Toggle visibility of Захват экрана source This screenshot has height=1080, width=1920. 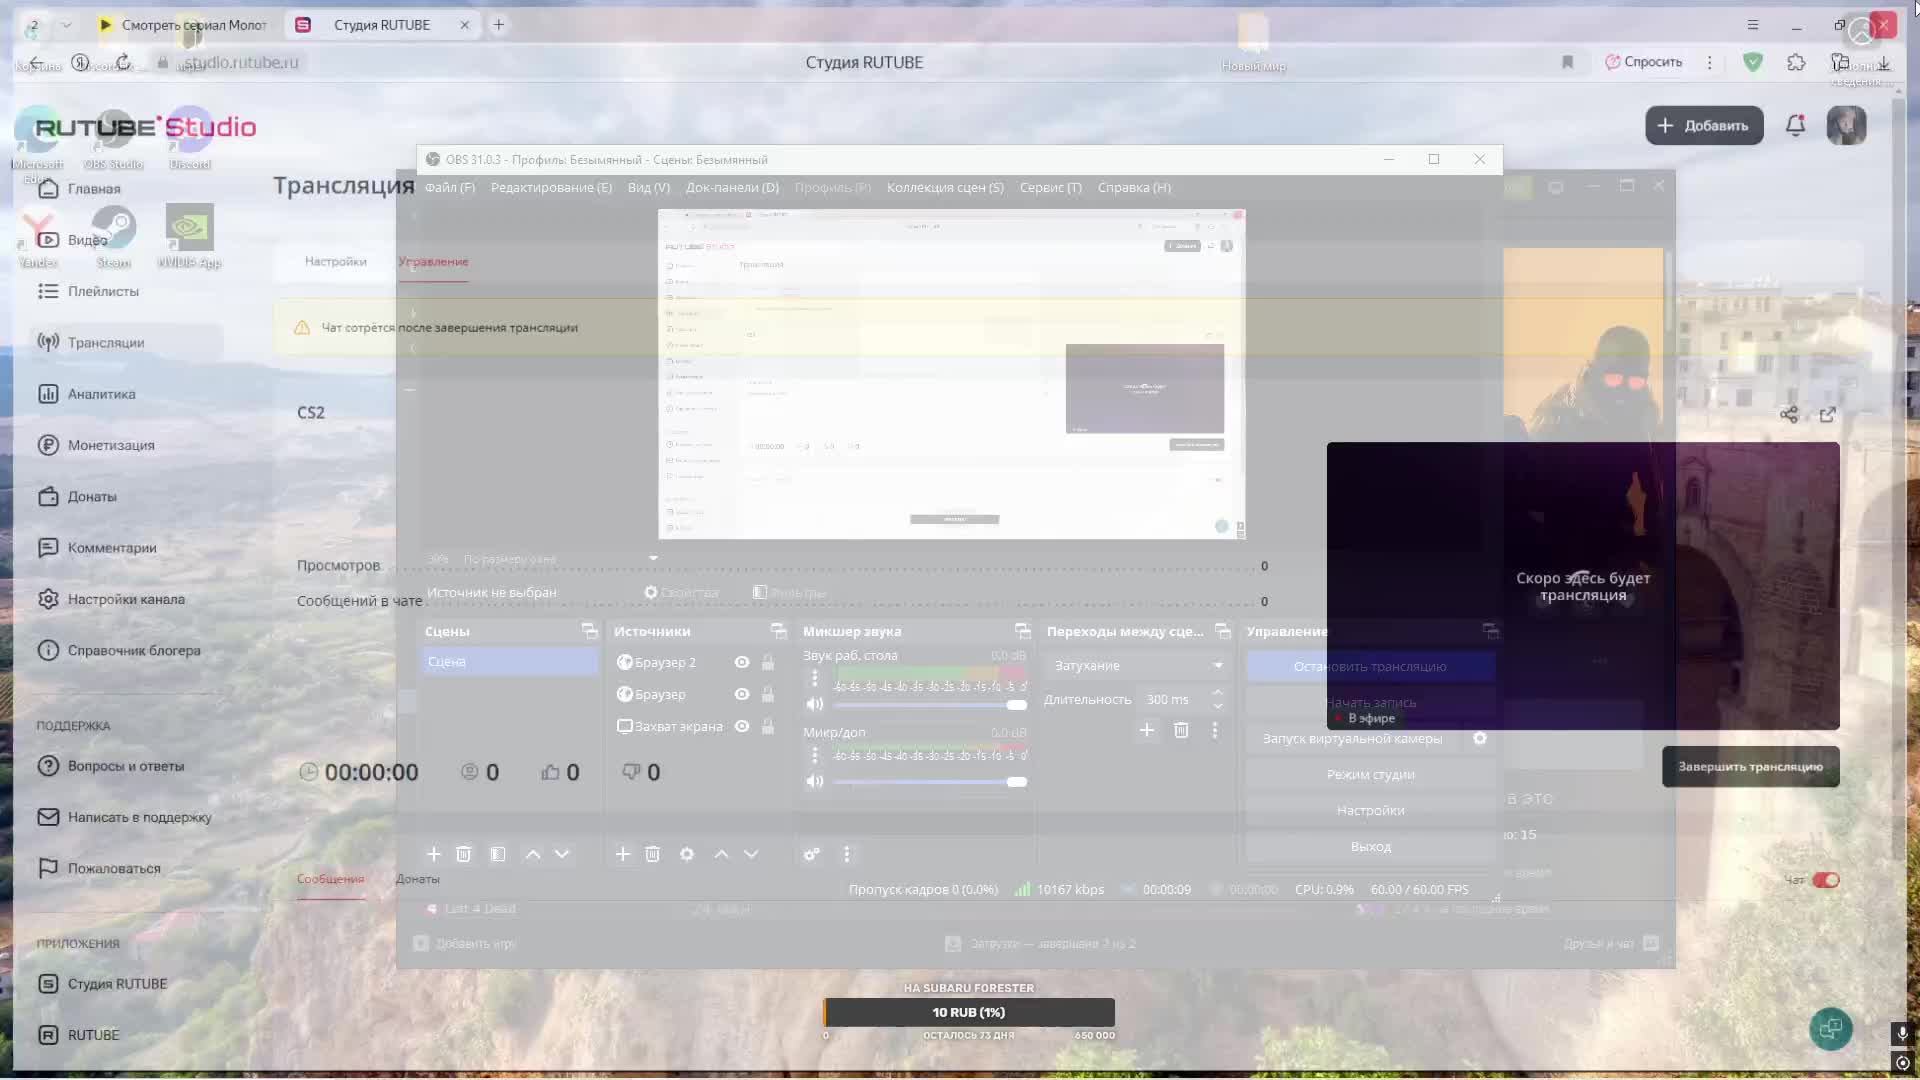(742, 726)
